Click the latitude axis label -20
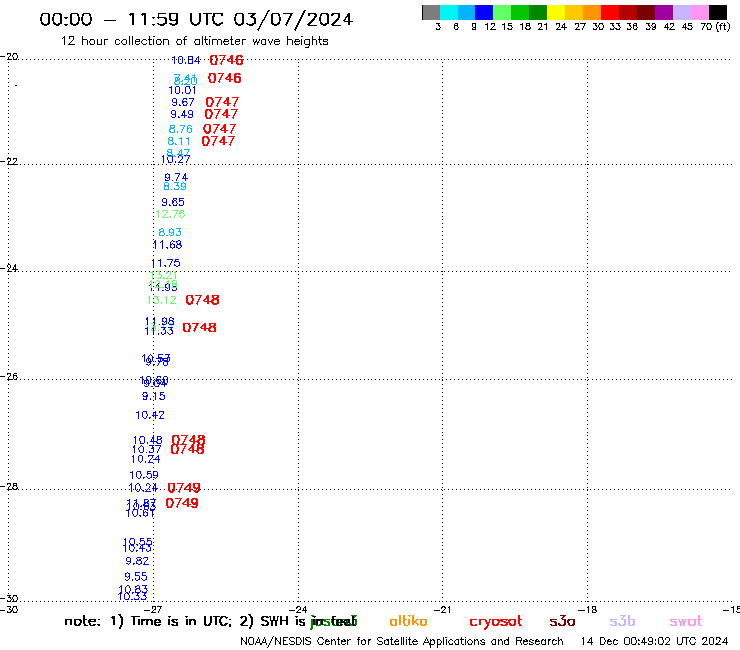The image size is (740, 650). click(x=9, y=57)
